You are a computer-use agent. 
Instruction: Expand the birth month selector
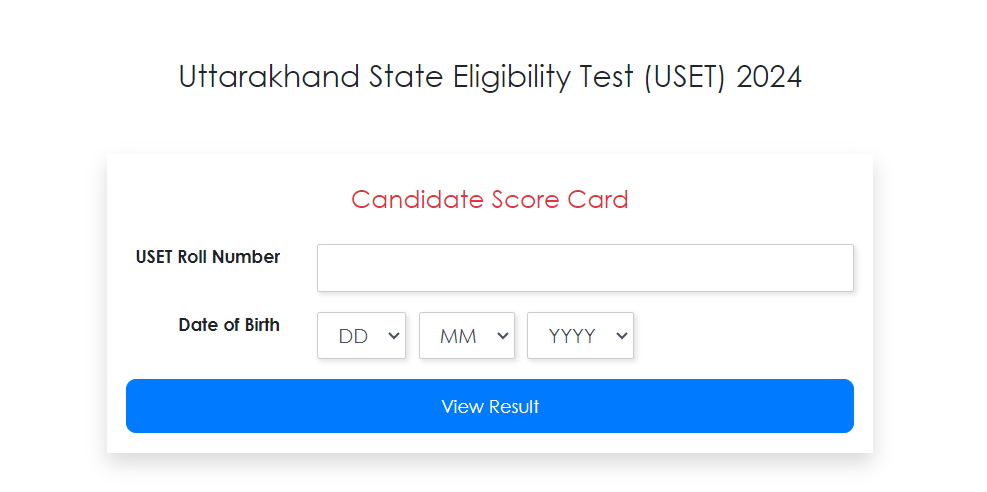466,336
